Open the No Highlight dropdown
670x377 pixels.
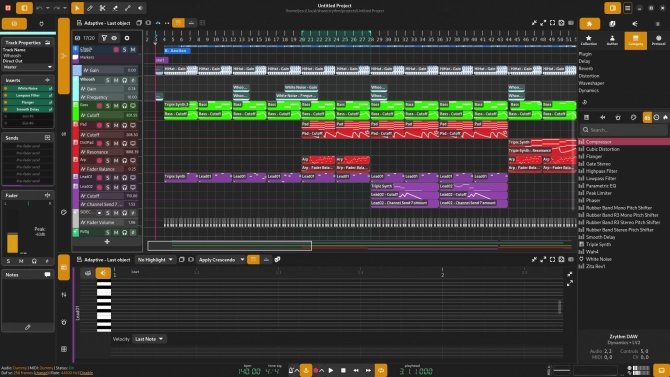pos(155,259)
